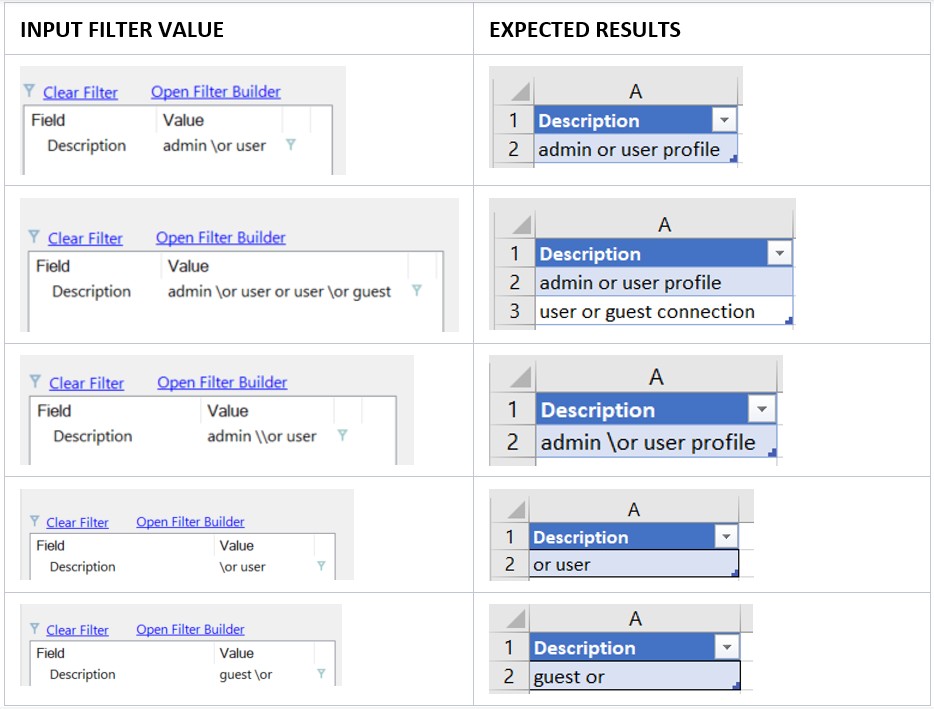Click Open Filter Builder above 'admin \or user or user \or guest'
The width and height of the screenshot is (934, 709).
pos(220,238)
